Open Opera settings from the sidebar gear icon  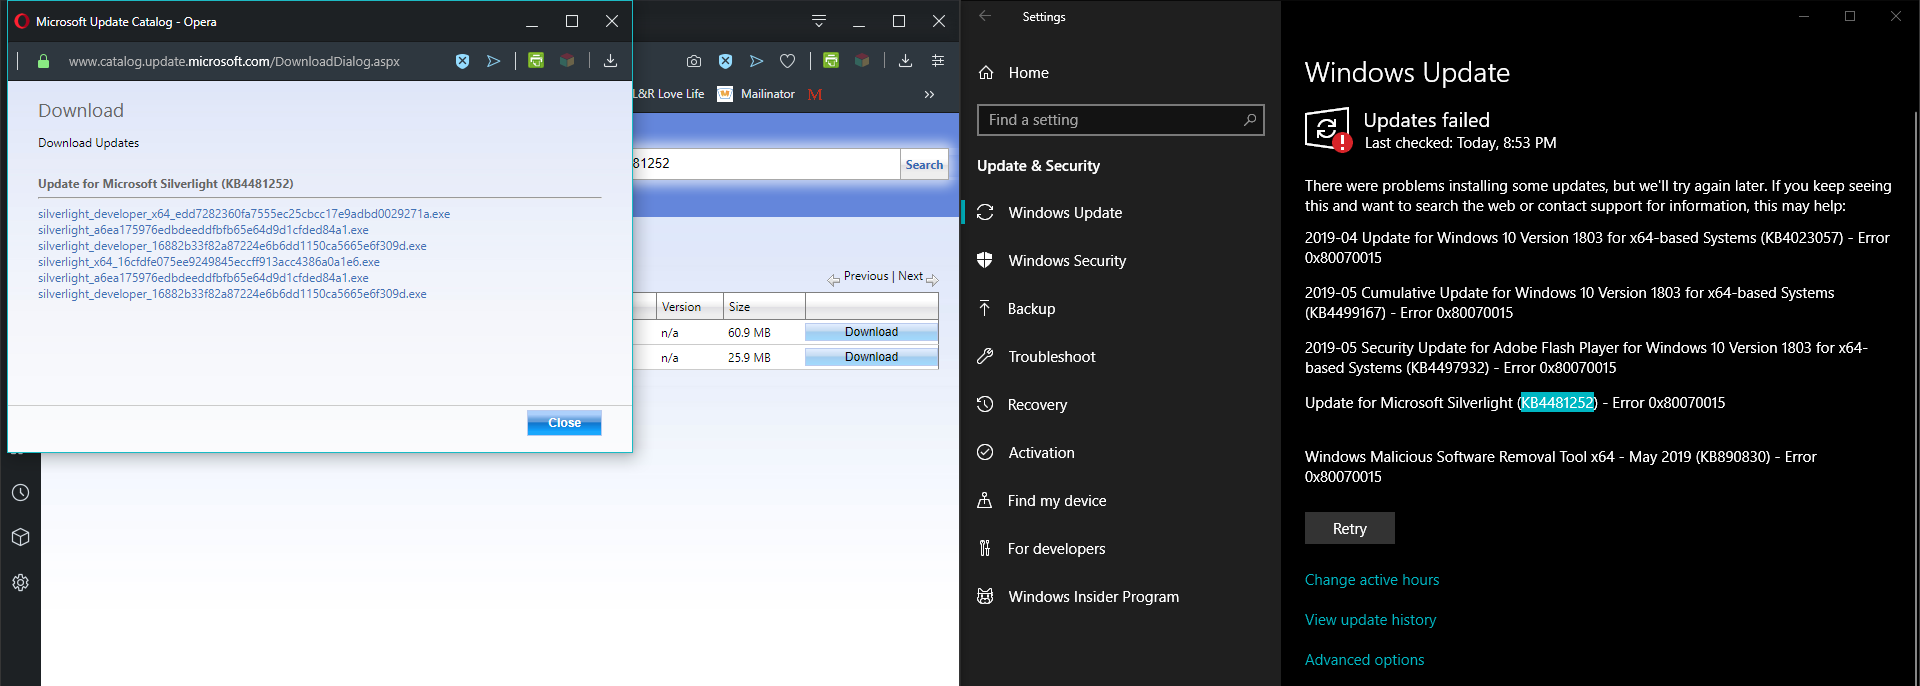coord(20,582)
